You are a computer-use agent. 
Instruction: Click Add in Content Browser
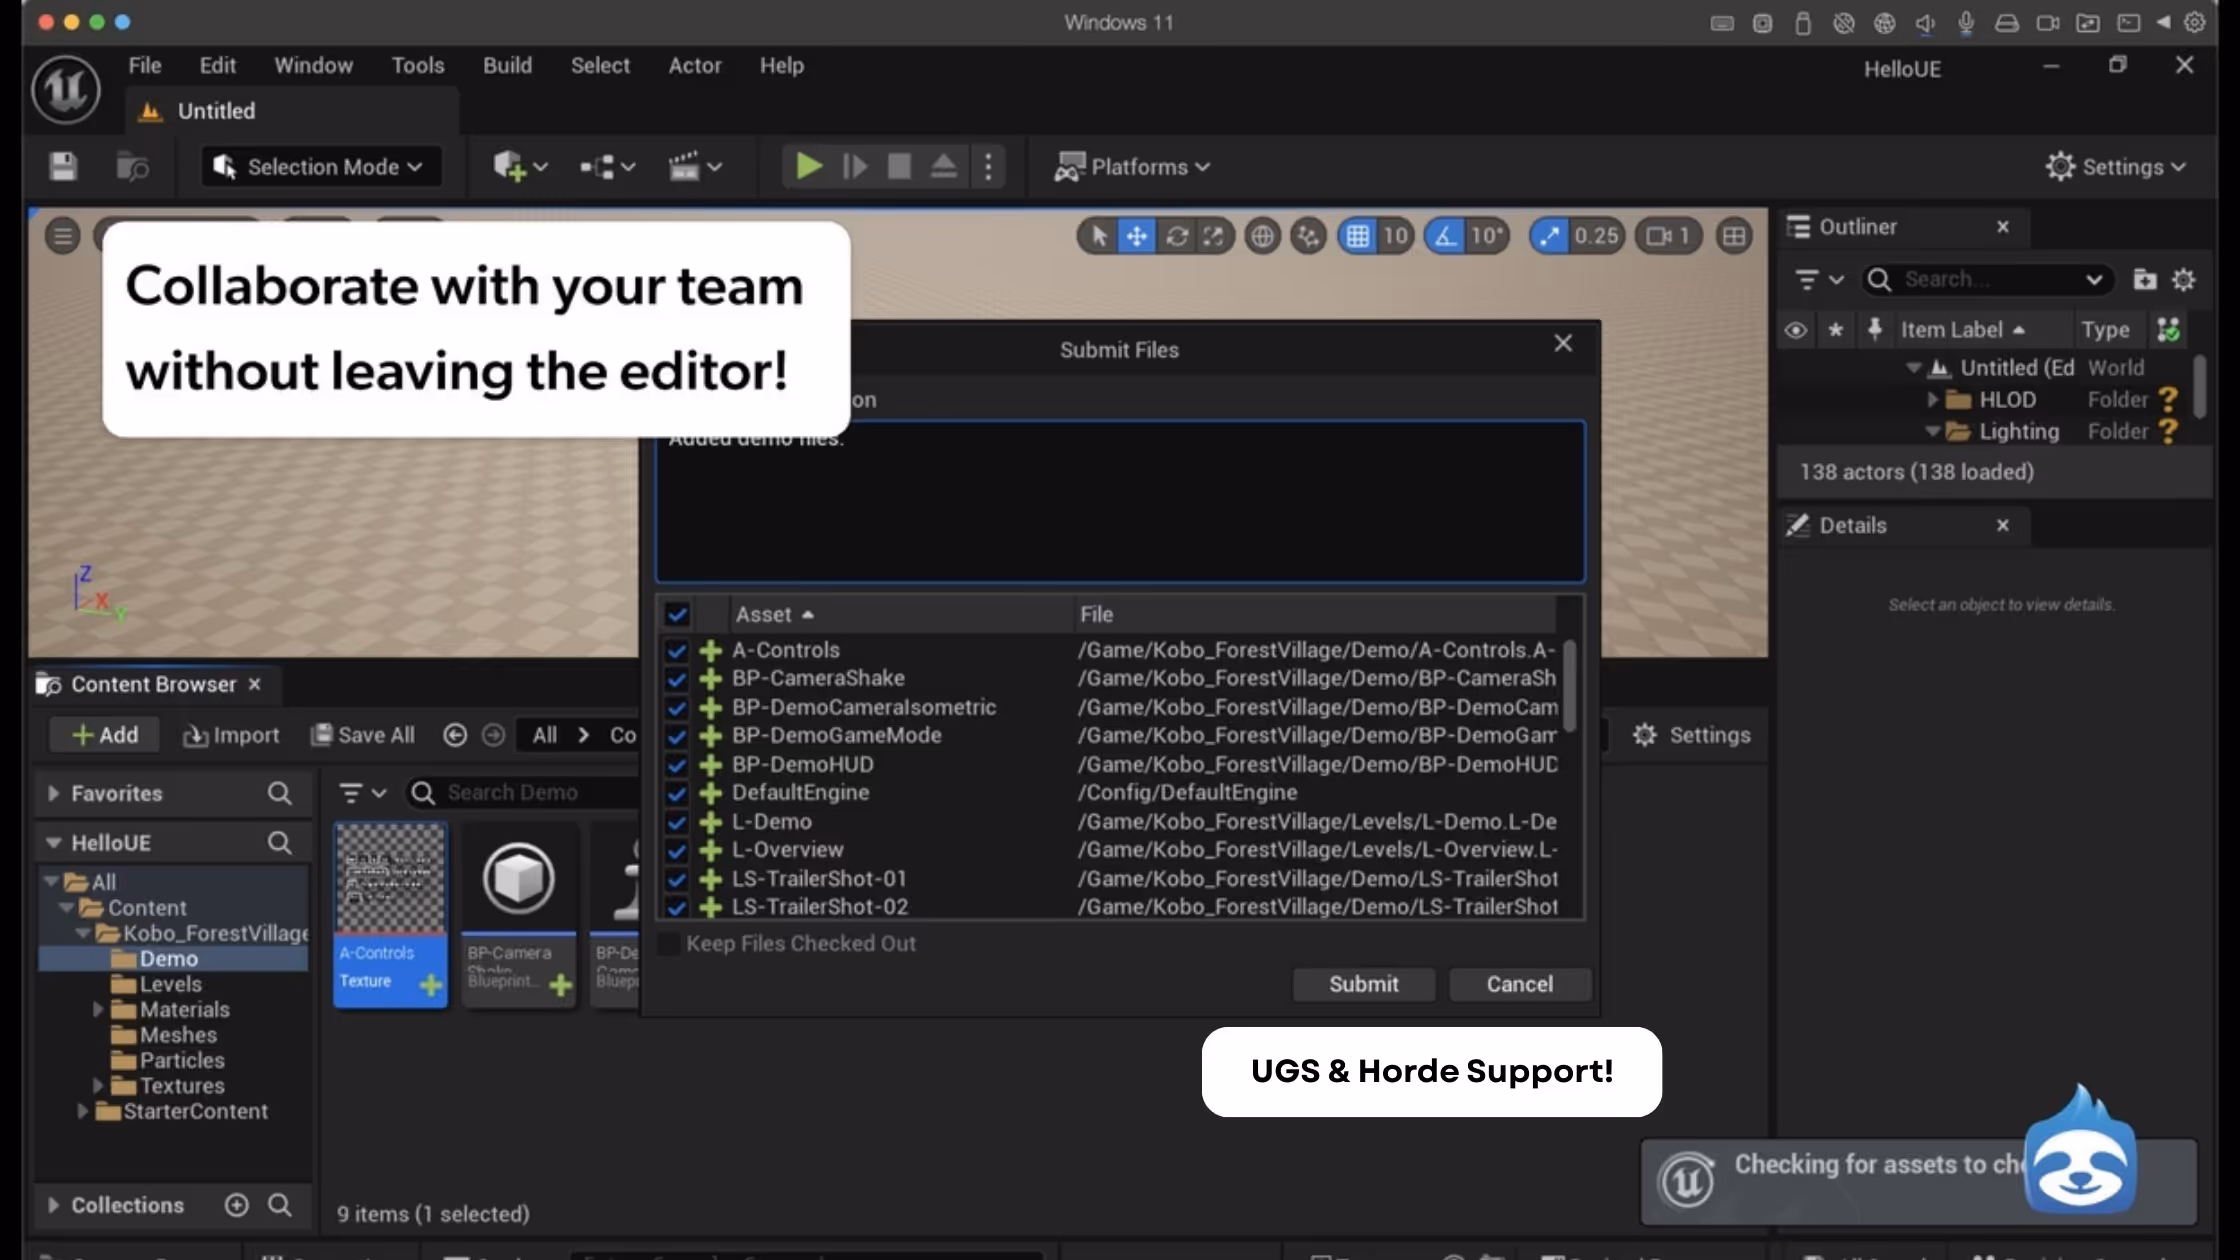coord(105,735)
